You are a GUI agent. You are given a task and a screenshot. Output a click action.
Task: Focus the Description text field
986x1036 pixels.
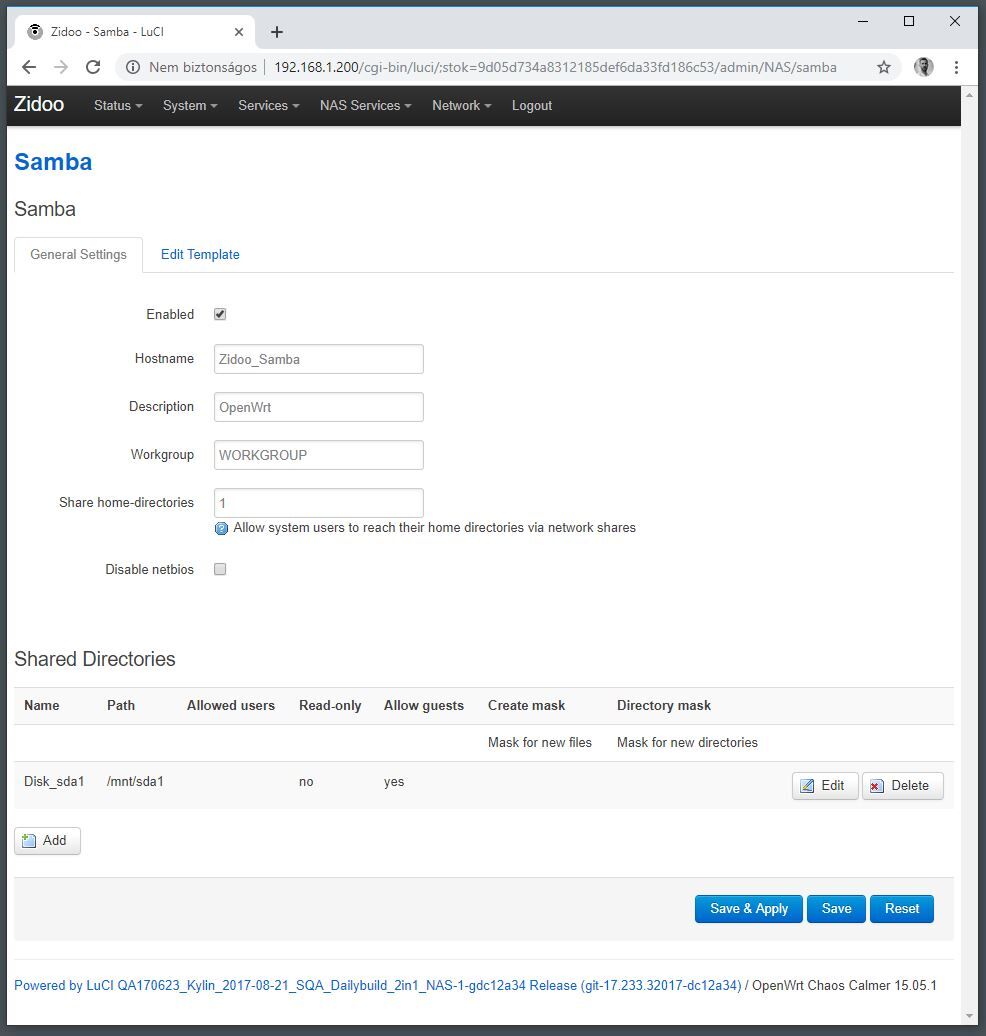(x=319, y=407)
